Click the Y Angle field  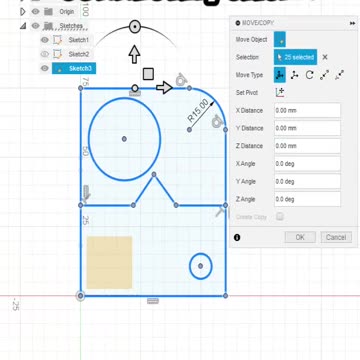tap(307, 181)
